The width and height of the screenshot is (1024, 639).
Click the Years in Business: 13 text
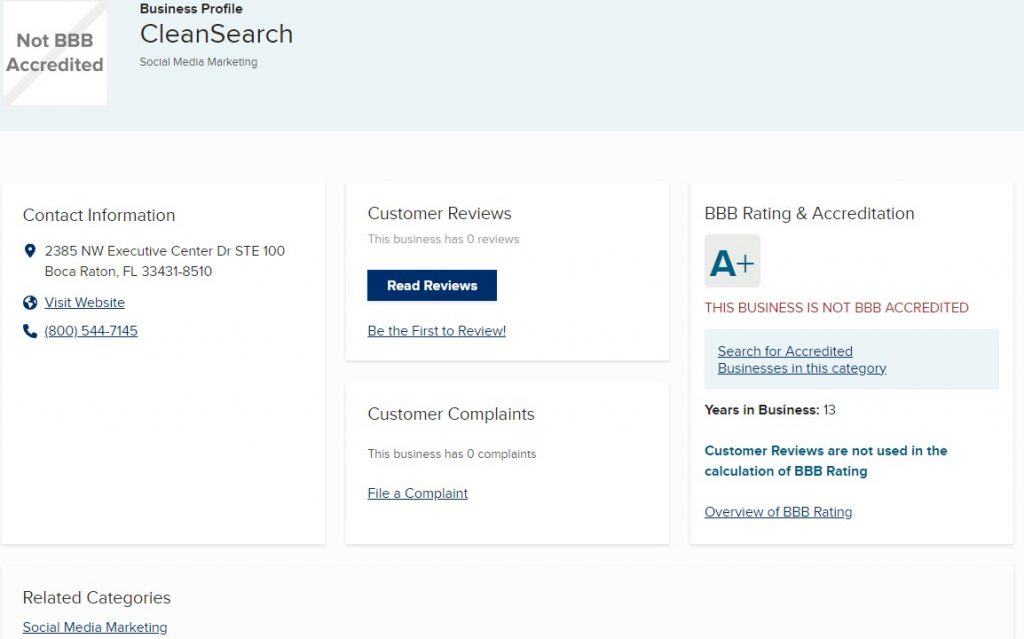pyautogui.click(x=770, y=410)
